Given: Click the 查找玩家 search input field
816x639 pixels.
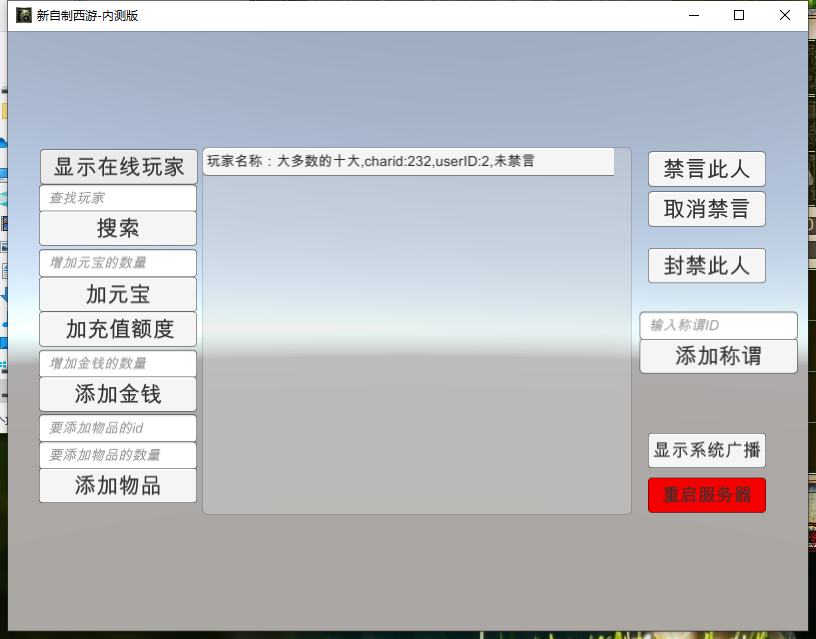Looking at the screenshot, I should tap(117, 197).
